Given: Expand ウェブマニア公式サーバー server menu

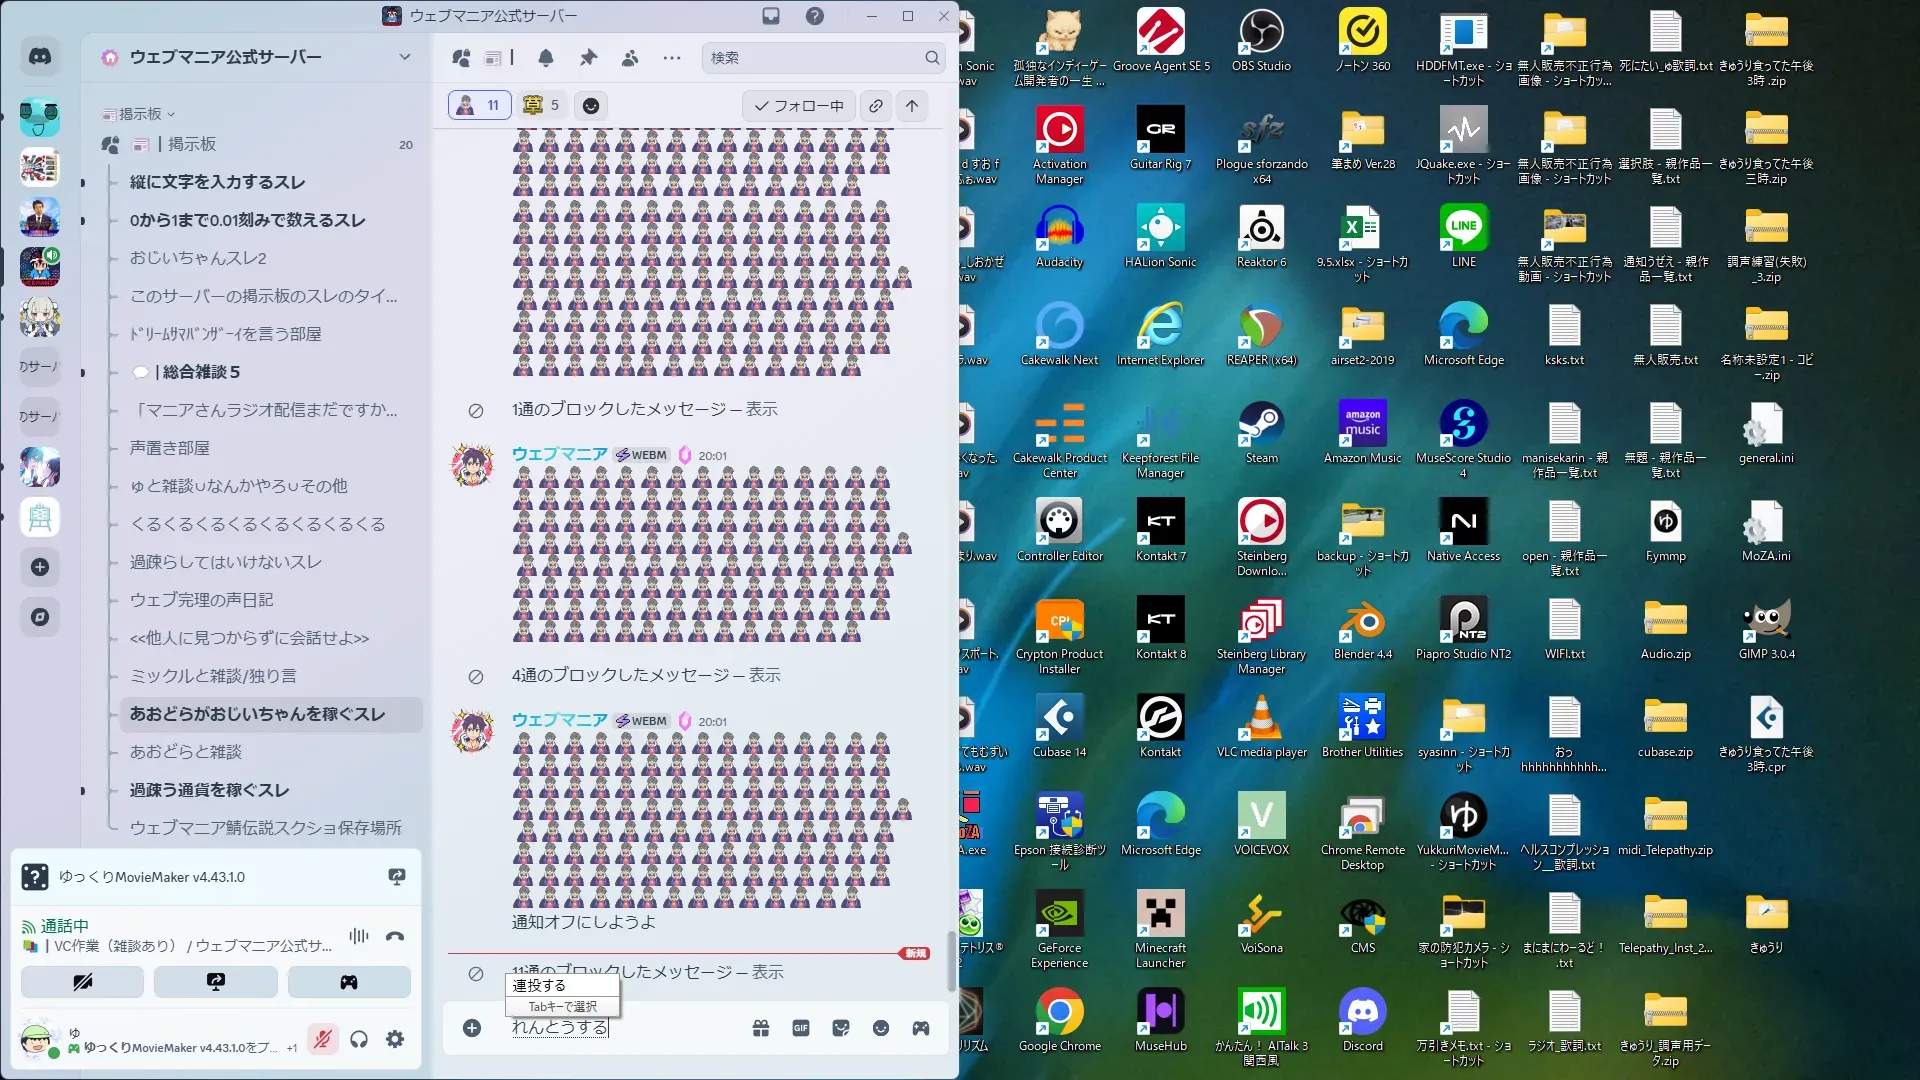Looking at the screenshot, I should (404, 57).
